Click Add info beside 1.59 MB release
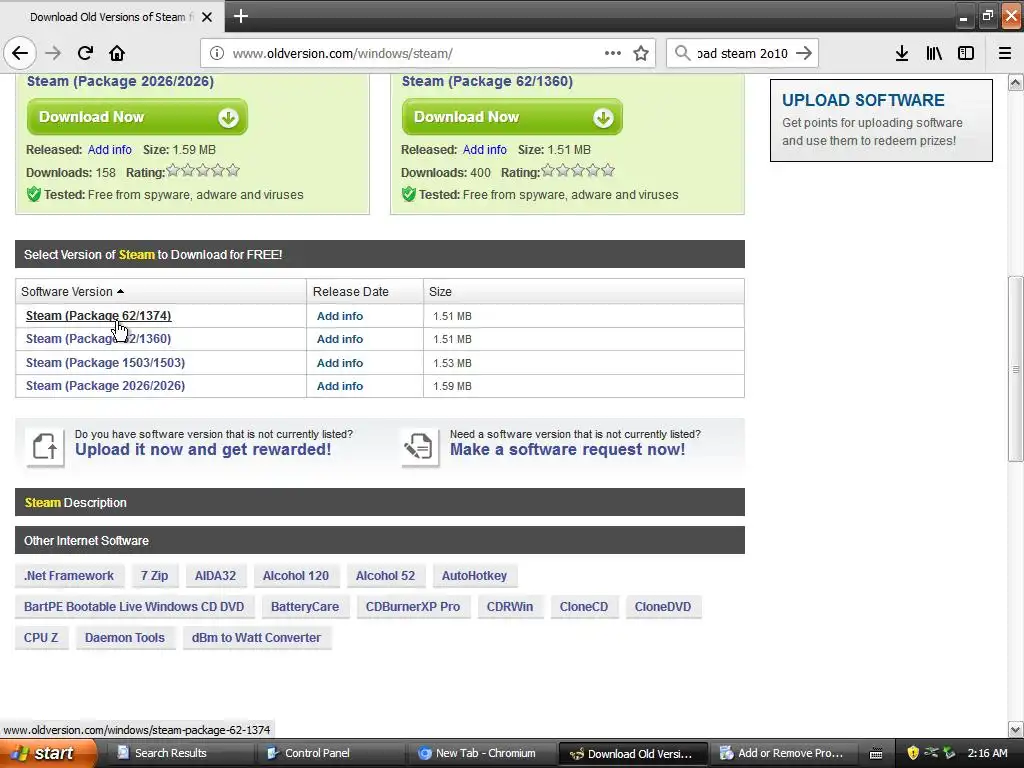1024x768 pixels. [x=110, y=150]
